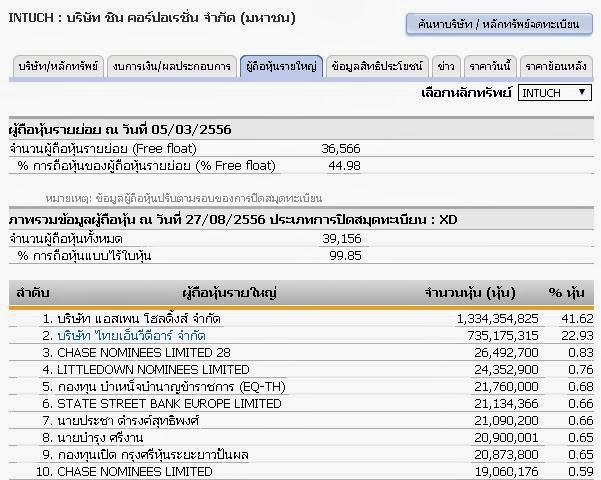The width and height of the screenshot is (601, 480).
Task: Click the INTUCH company title heading
Action: tap(152, 18)
